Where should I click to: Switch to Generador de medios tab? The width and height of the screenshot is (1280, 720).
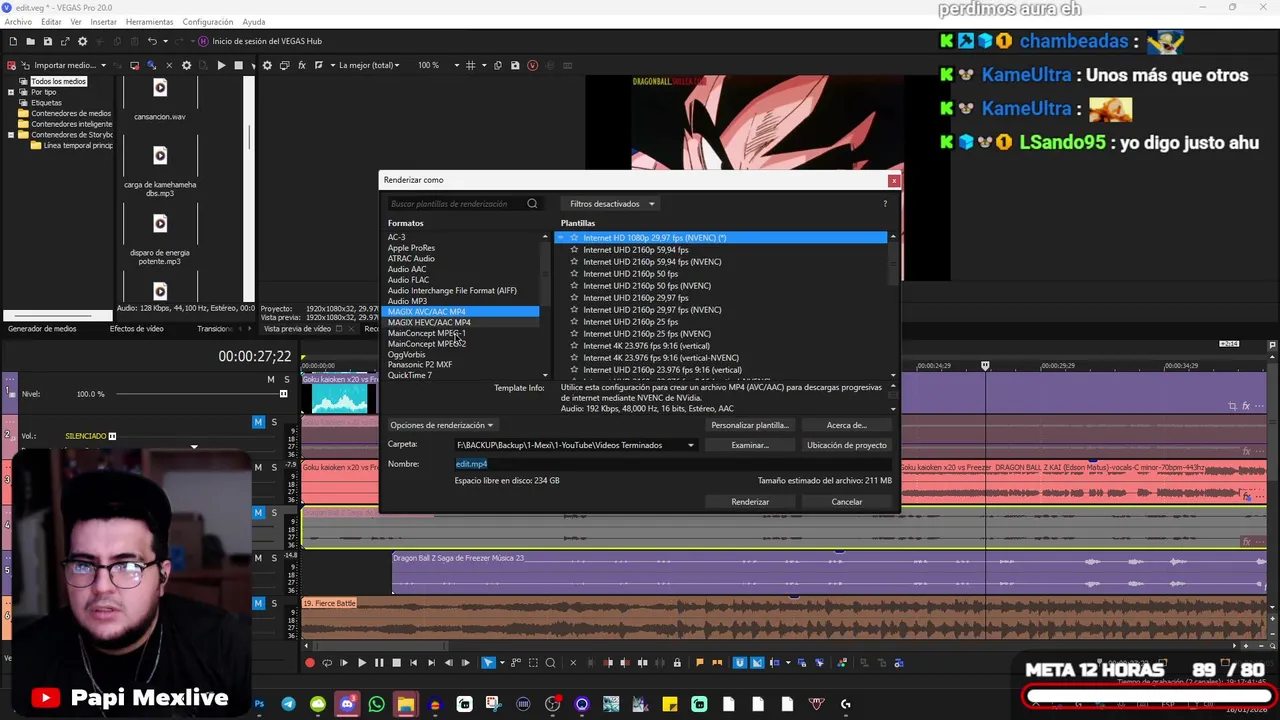click(x=42, y=329)
